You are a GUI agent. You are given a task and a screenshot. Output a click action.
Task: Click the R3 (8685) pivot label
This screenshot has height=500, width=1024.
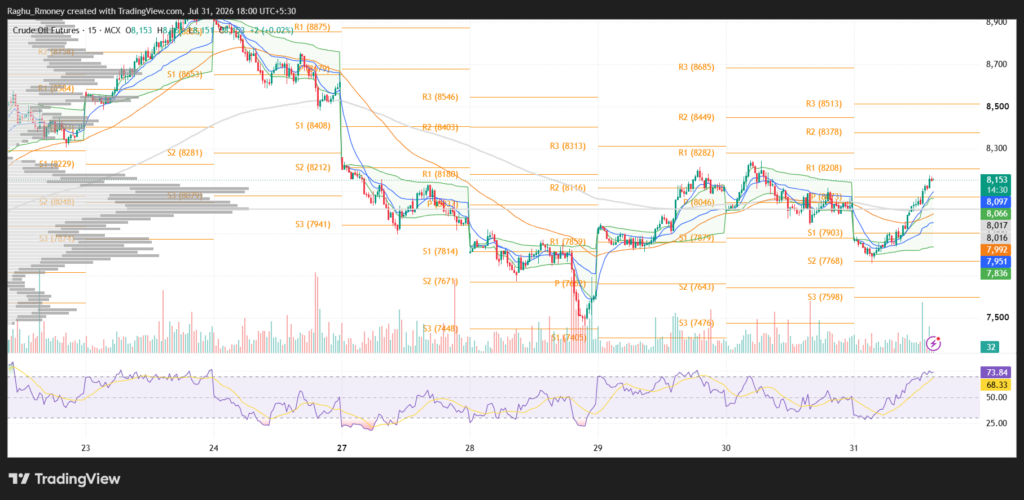pyautogui.click(x=696, y=67)
